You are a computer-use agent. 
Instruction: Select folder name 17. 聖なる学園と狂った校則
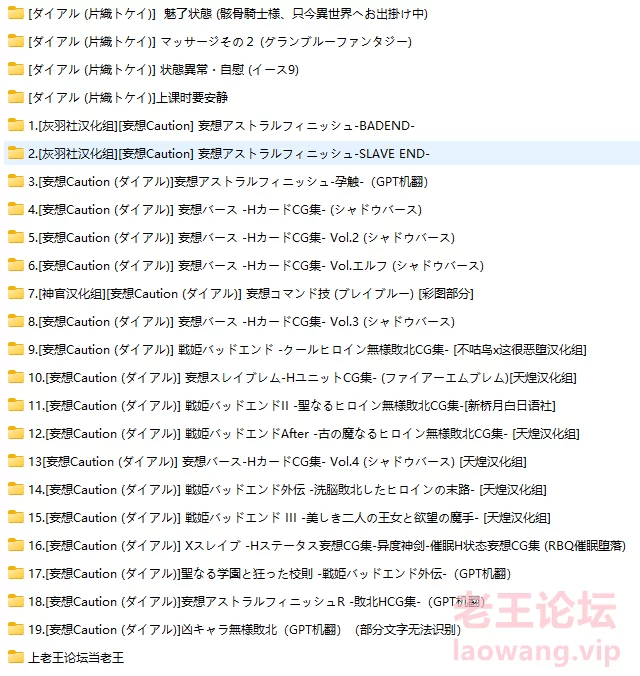click(270, 574)
